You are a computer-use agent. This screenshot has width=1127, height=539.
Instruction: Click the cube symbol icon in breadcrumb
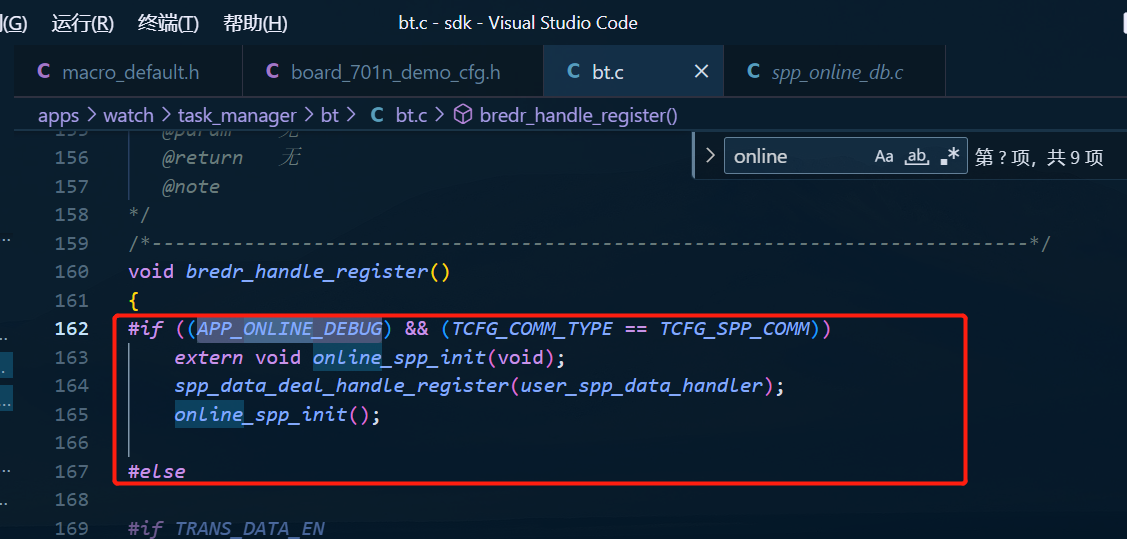(464, 115)
